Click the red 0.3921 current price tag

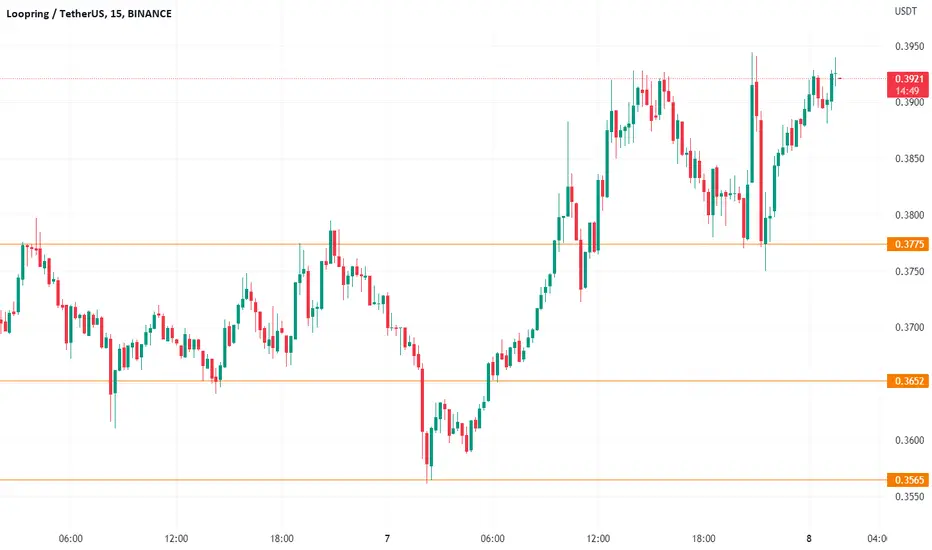(x=908, y=84)
